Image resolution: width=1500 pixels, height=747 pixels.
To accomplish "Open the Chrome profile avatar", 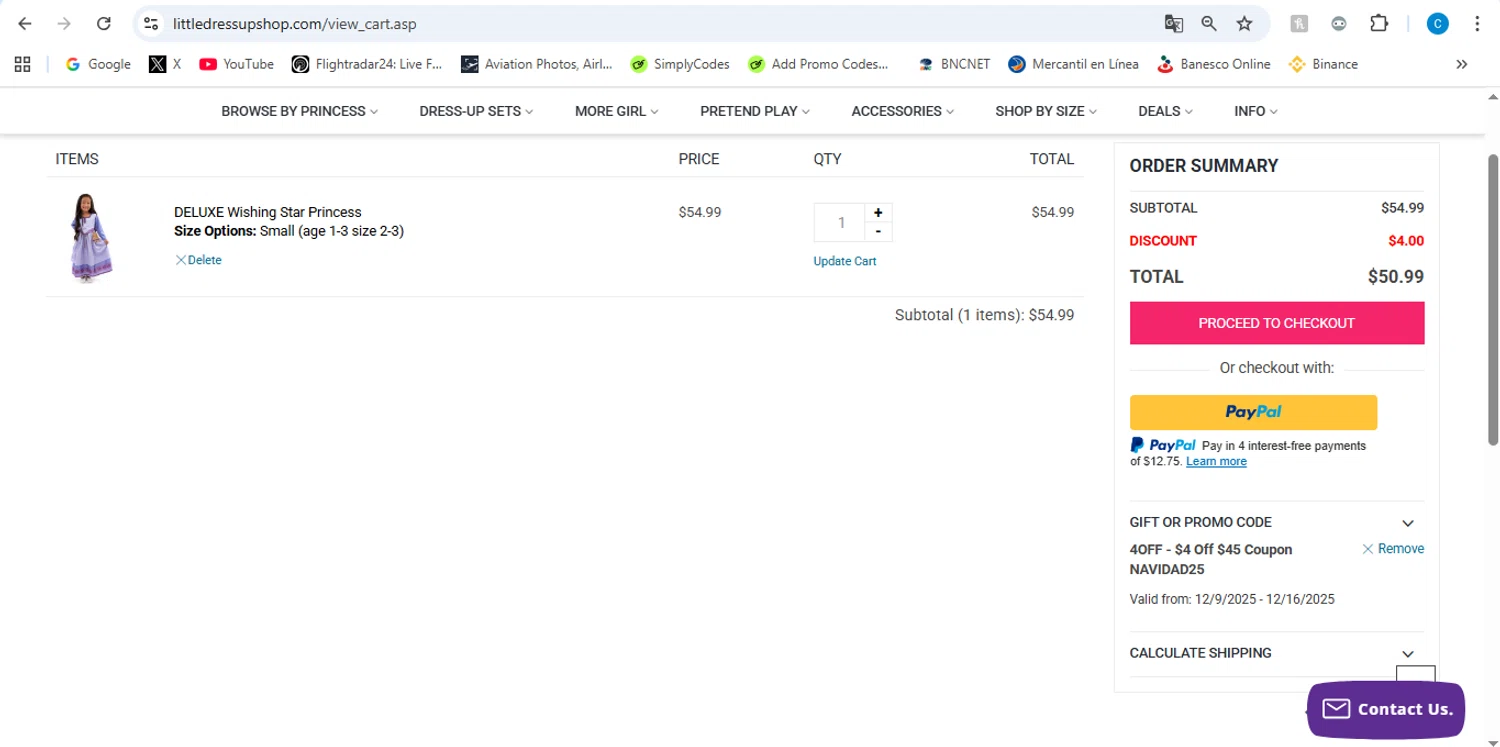I will [1437, 23].
